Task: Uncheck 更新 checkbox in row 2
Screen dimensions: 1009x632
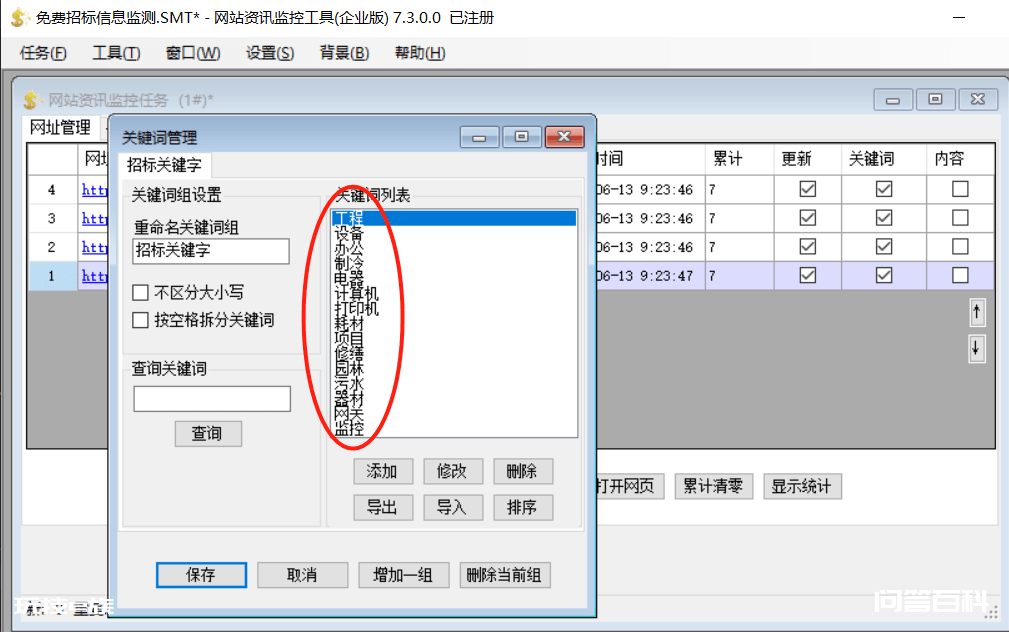Action: point(808,246)
